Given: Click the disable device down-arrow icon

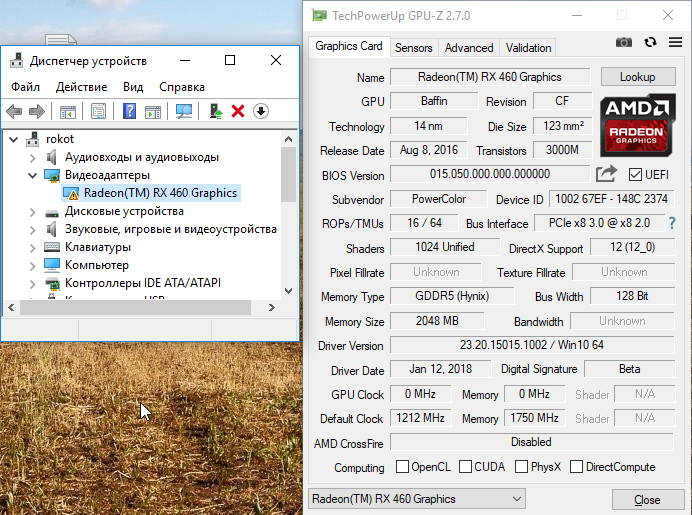Looking at the screenshot, I should pos(261,111).
